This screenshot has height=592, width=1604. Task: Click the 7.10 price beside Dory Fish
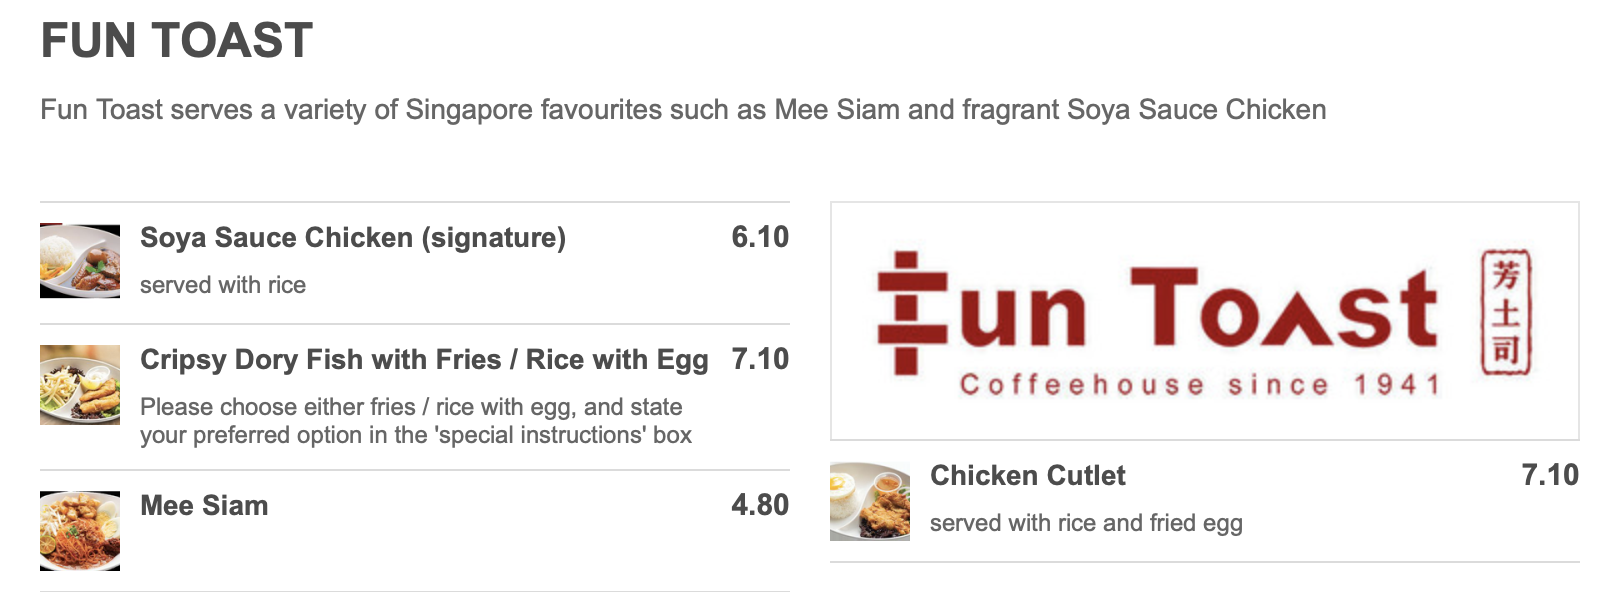coord(760,360)
